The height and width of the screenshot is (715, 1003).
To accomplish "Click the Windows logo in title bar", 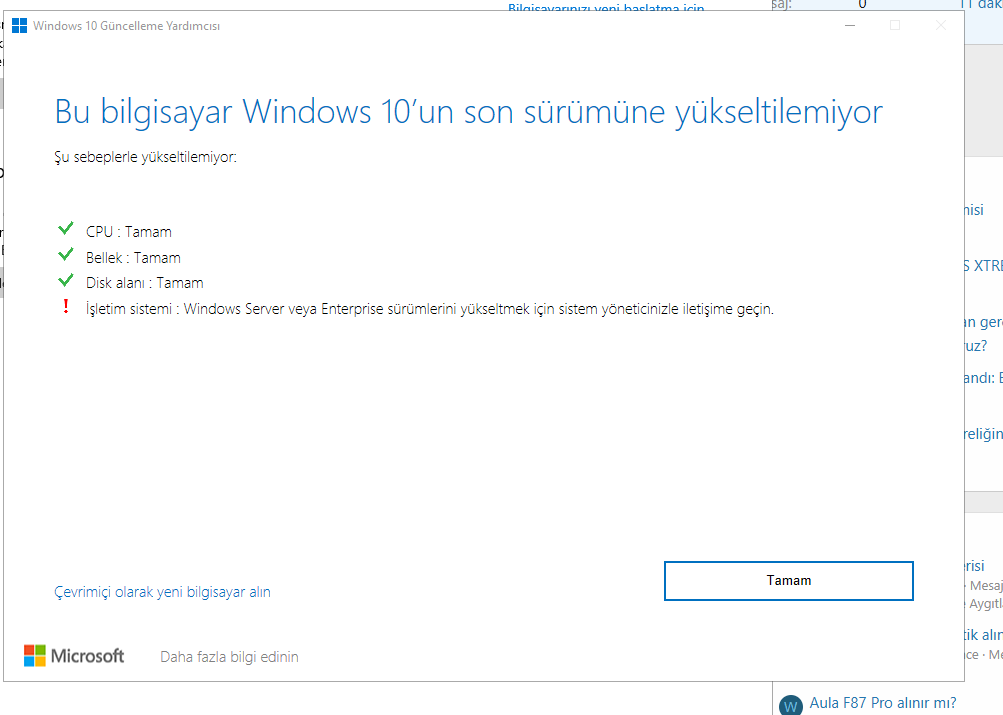I will click(x=20, y=26).
